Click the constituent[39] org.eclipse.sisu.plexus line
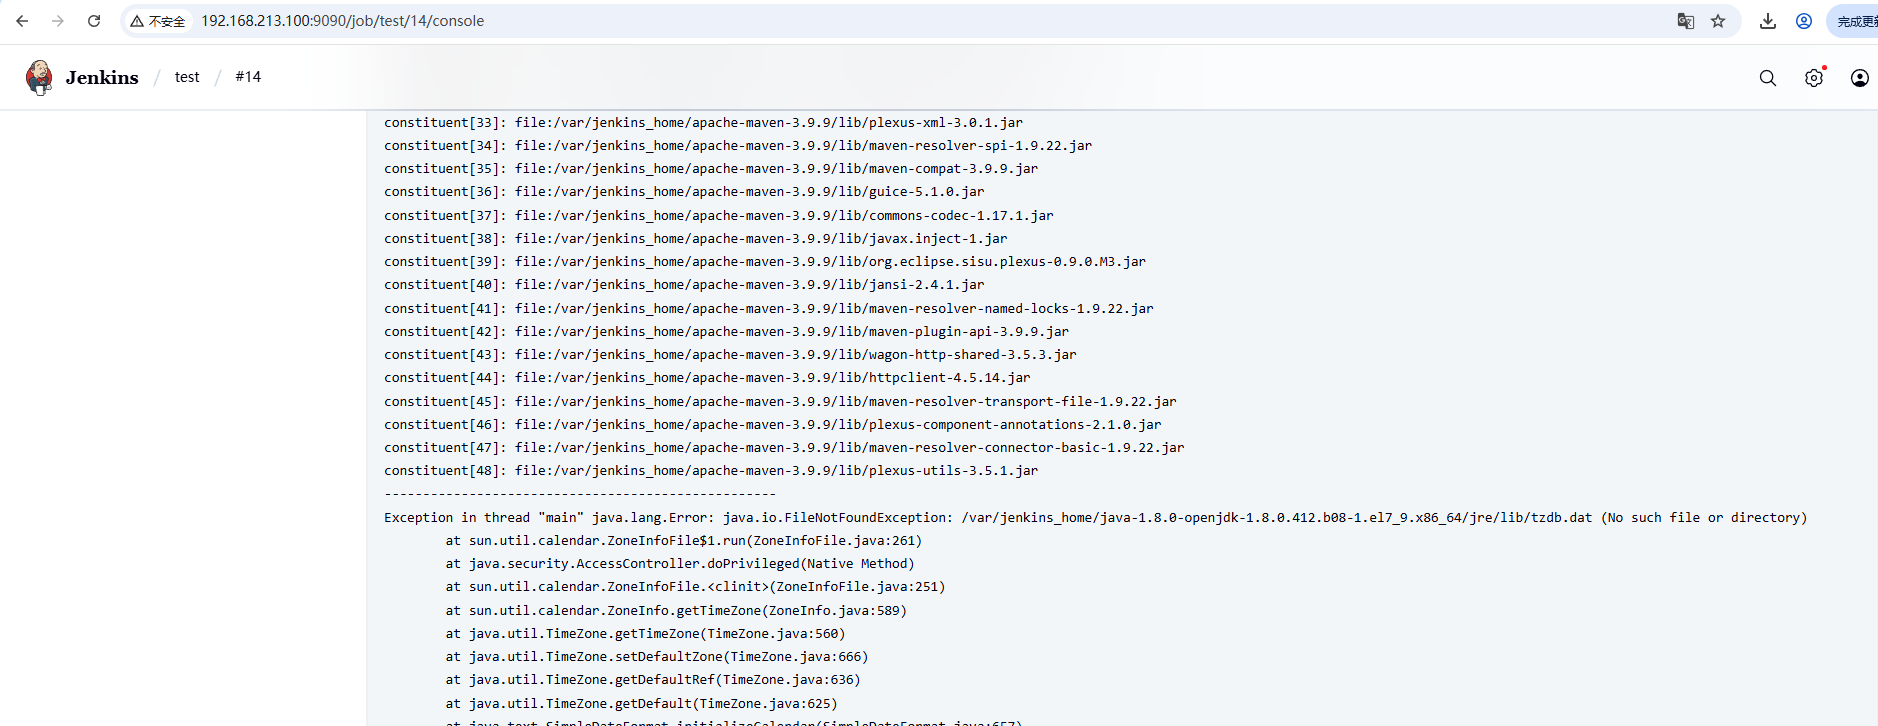 point(765,261)
